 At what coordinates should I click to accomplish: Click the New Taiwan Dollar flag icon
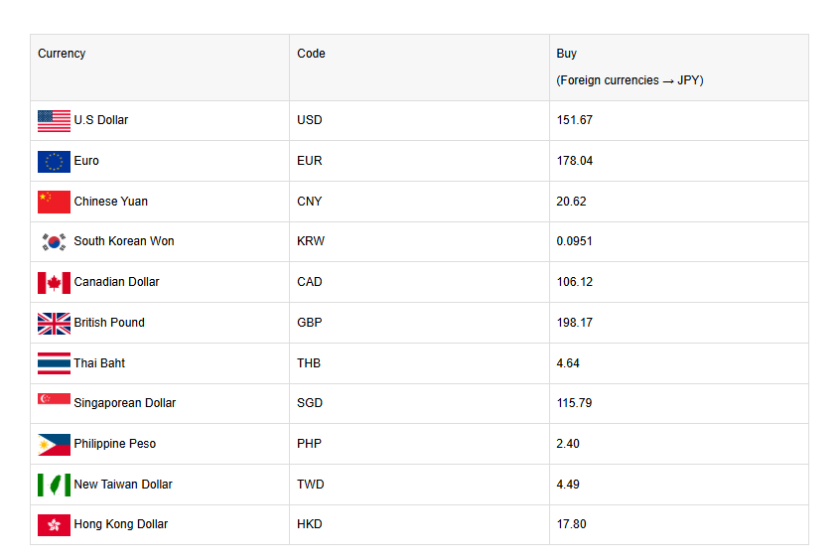(54, 485)
